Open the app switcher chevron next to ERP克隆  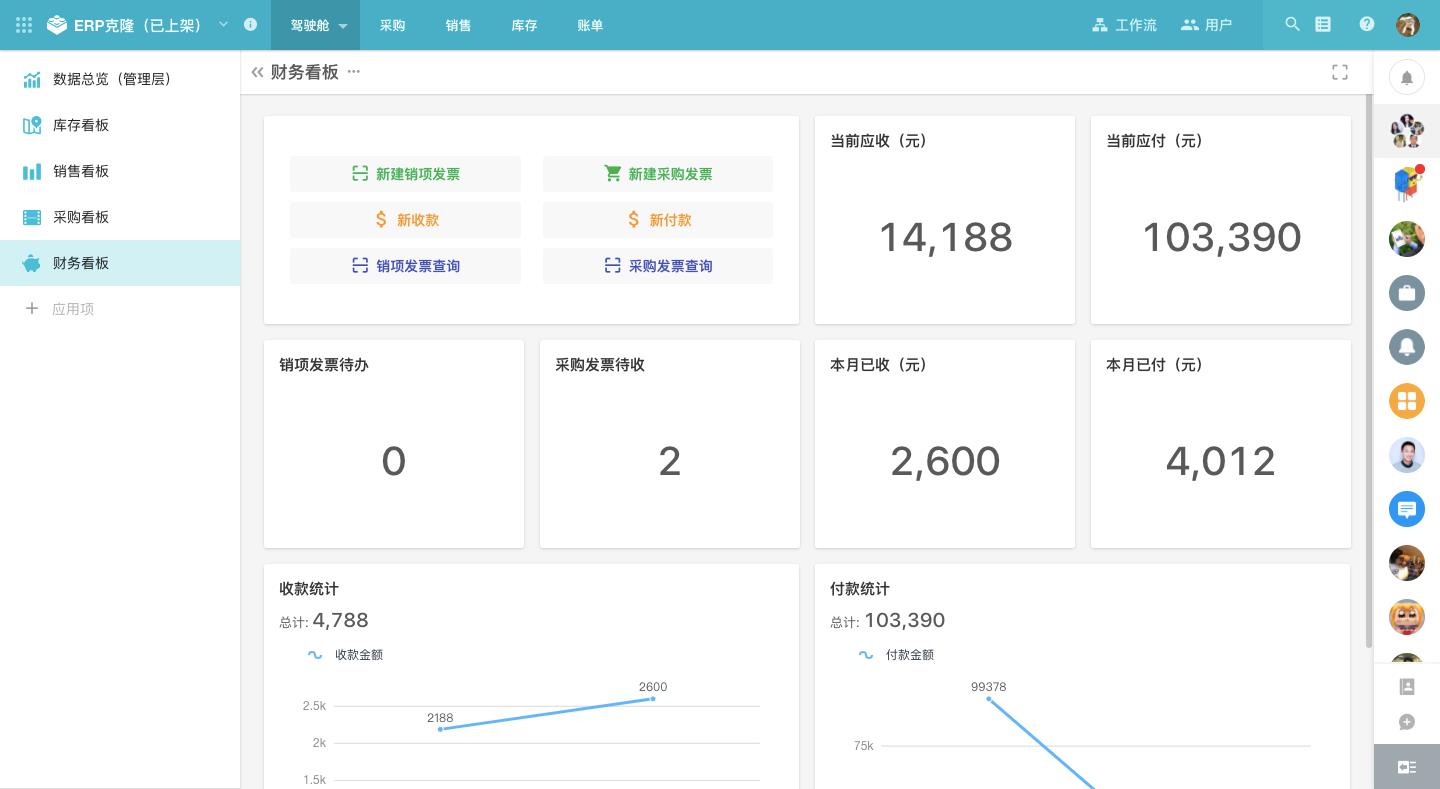pyautogui.click(x=223, y=25)
